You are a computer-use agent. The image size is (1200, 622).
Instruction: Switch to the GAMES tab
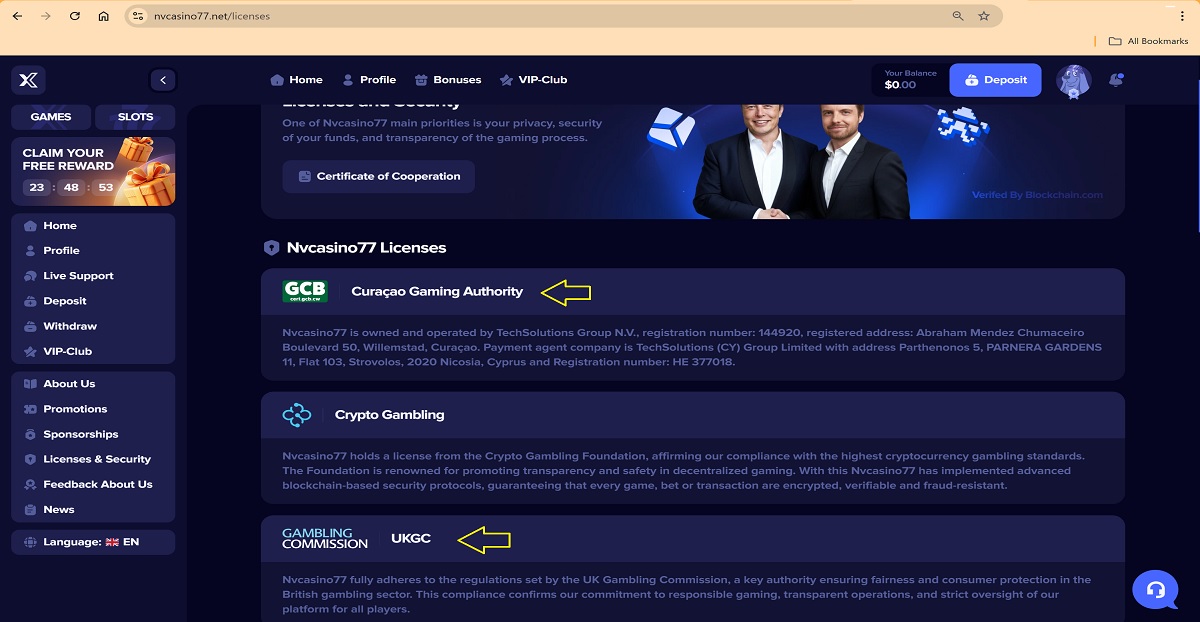51,117
